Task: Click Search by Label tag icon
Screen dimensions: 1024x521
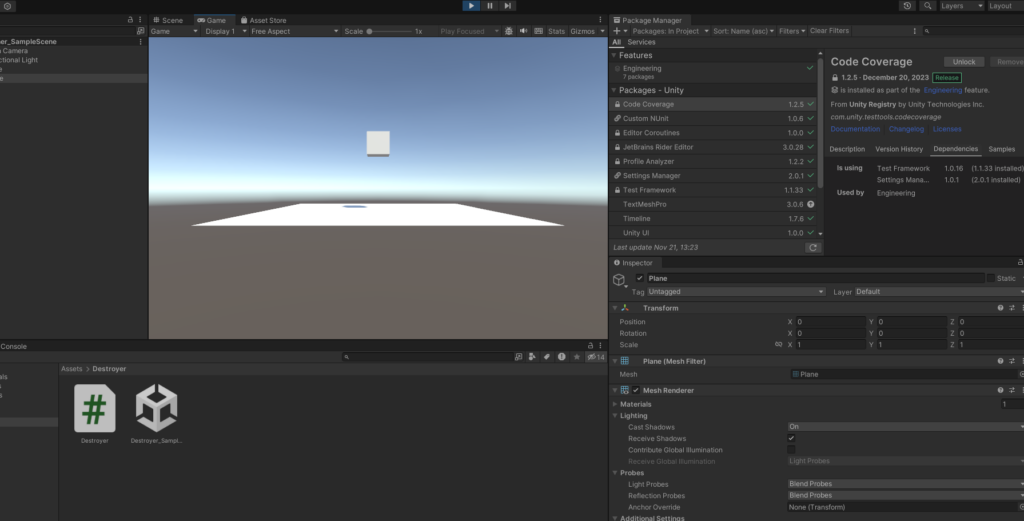Action: (x=547, y=357)
